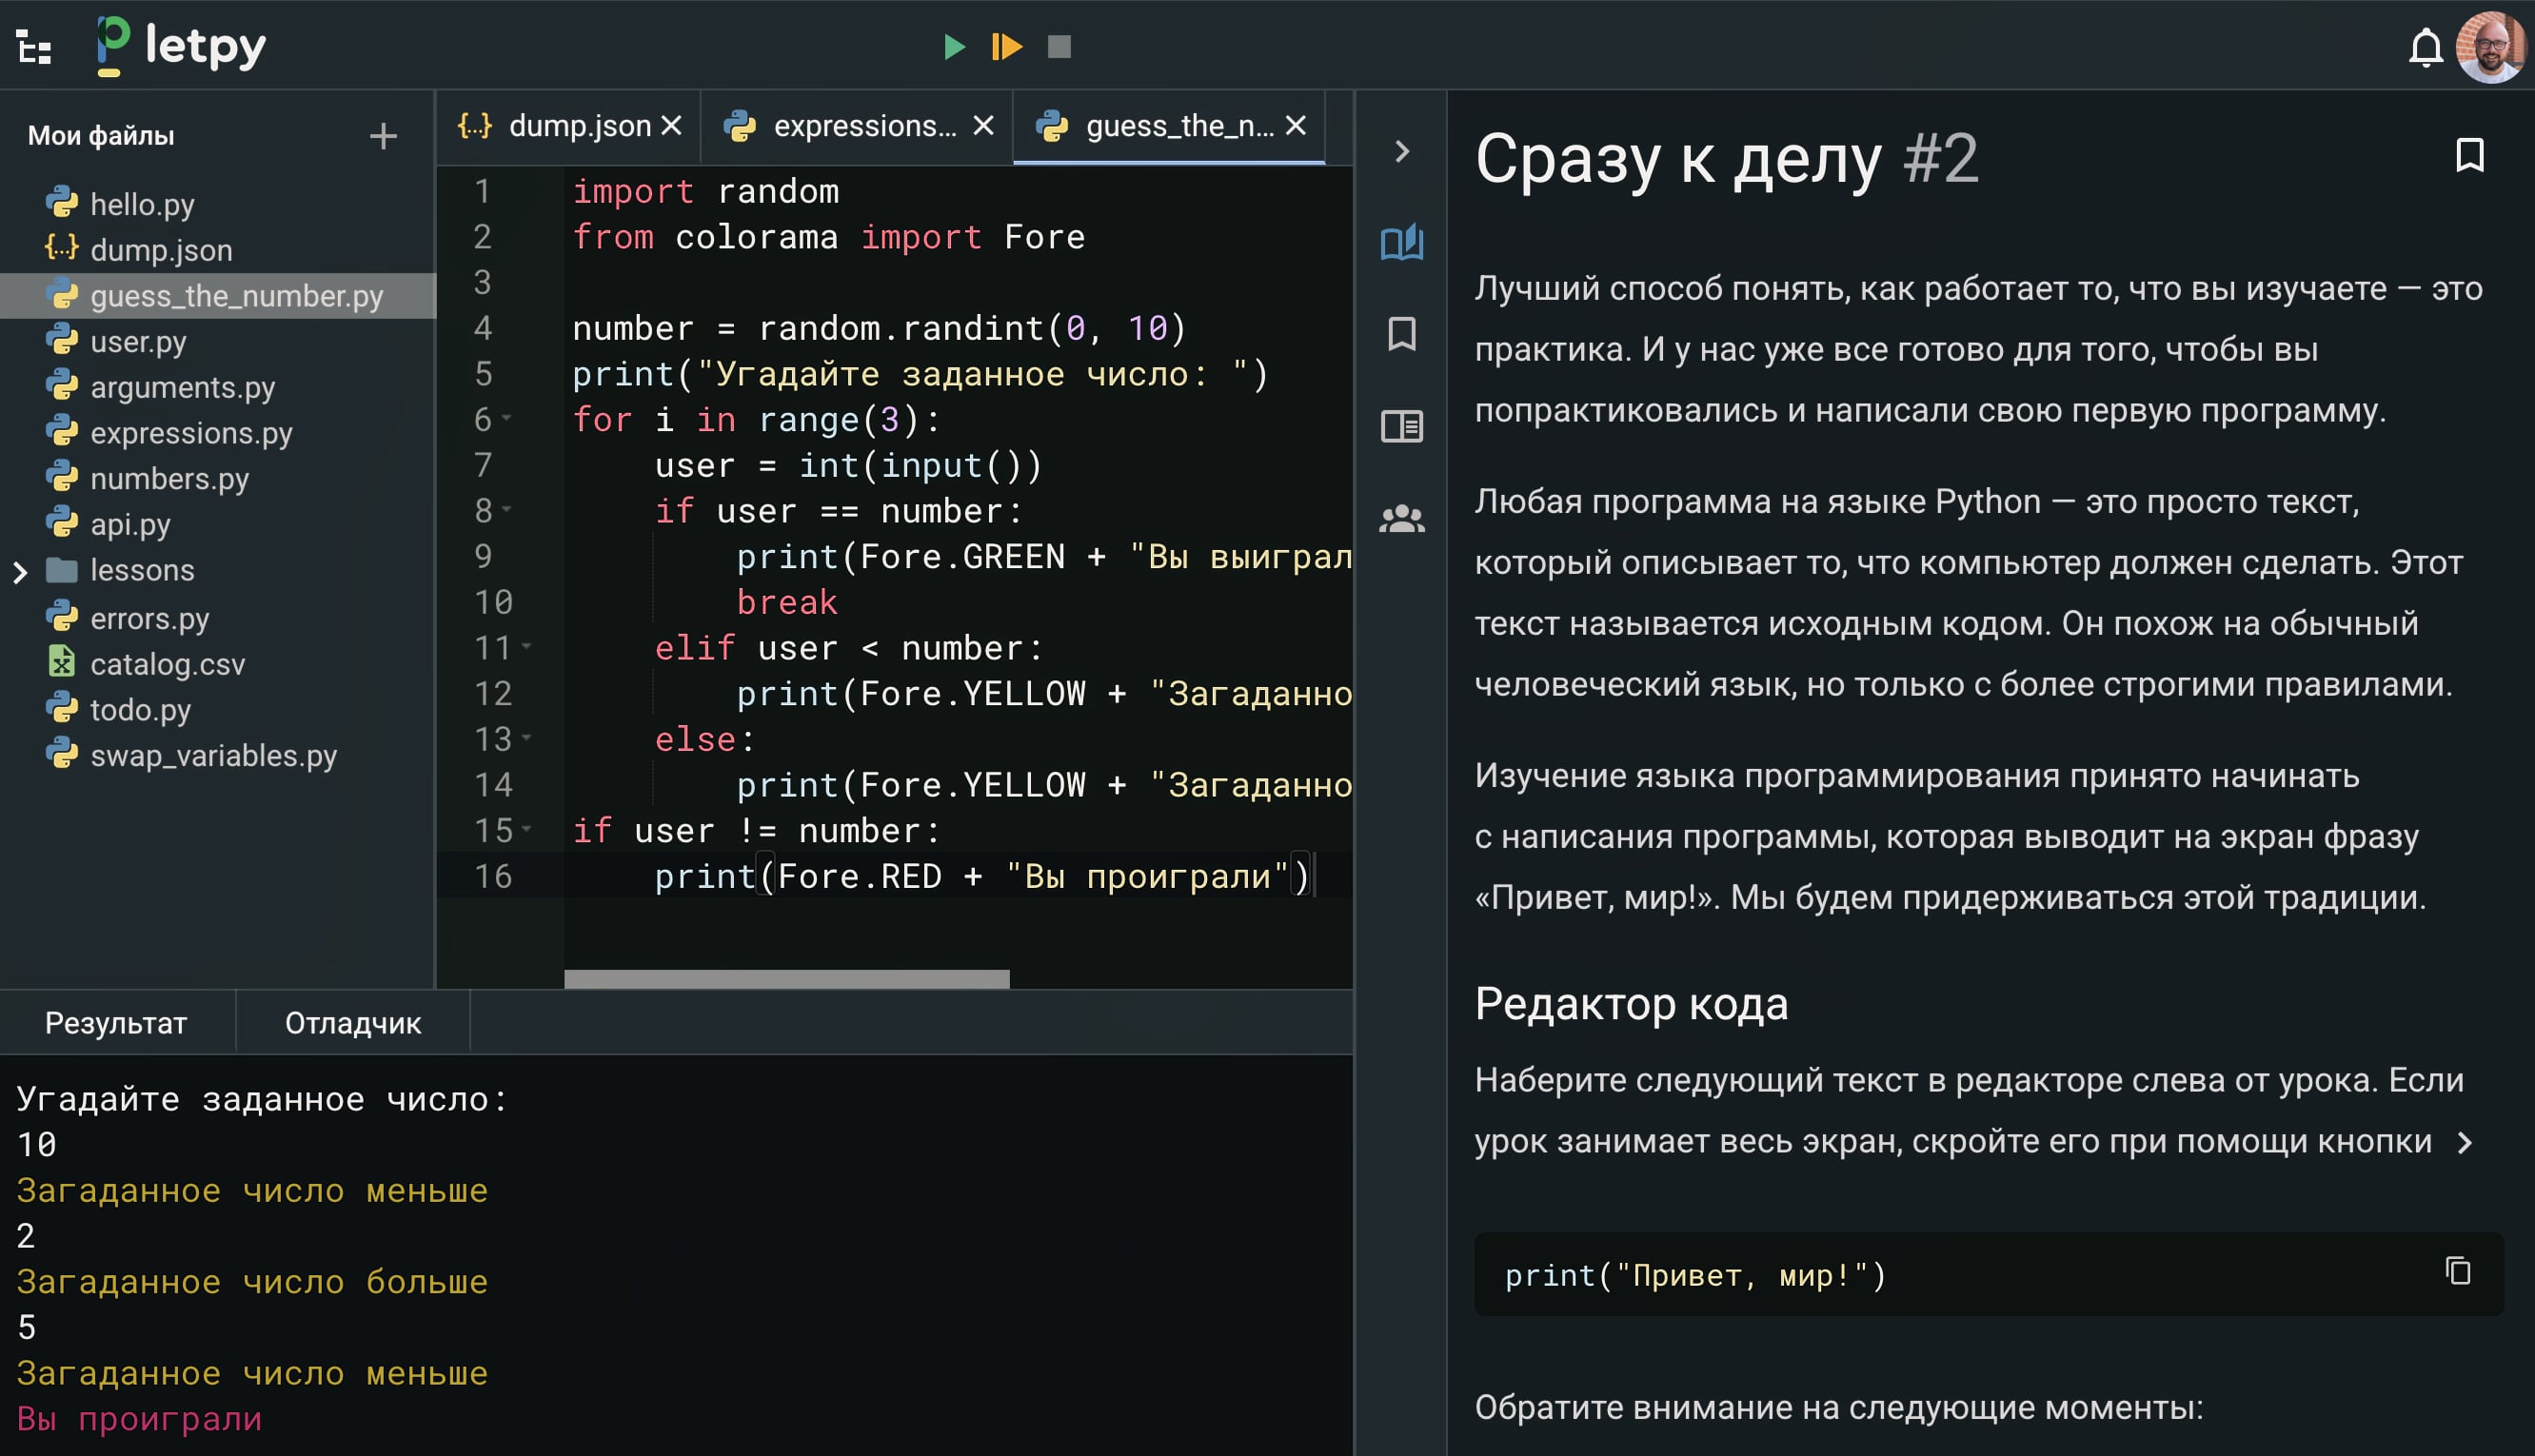Stop the running program
2535x1456 pixels.
(1060, 47)
